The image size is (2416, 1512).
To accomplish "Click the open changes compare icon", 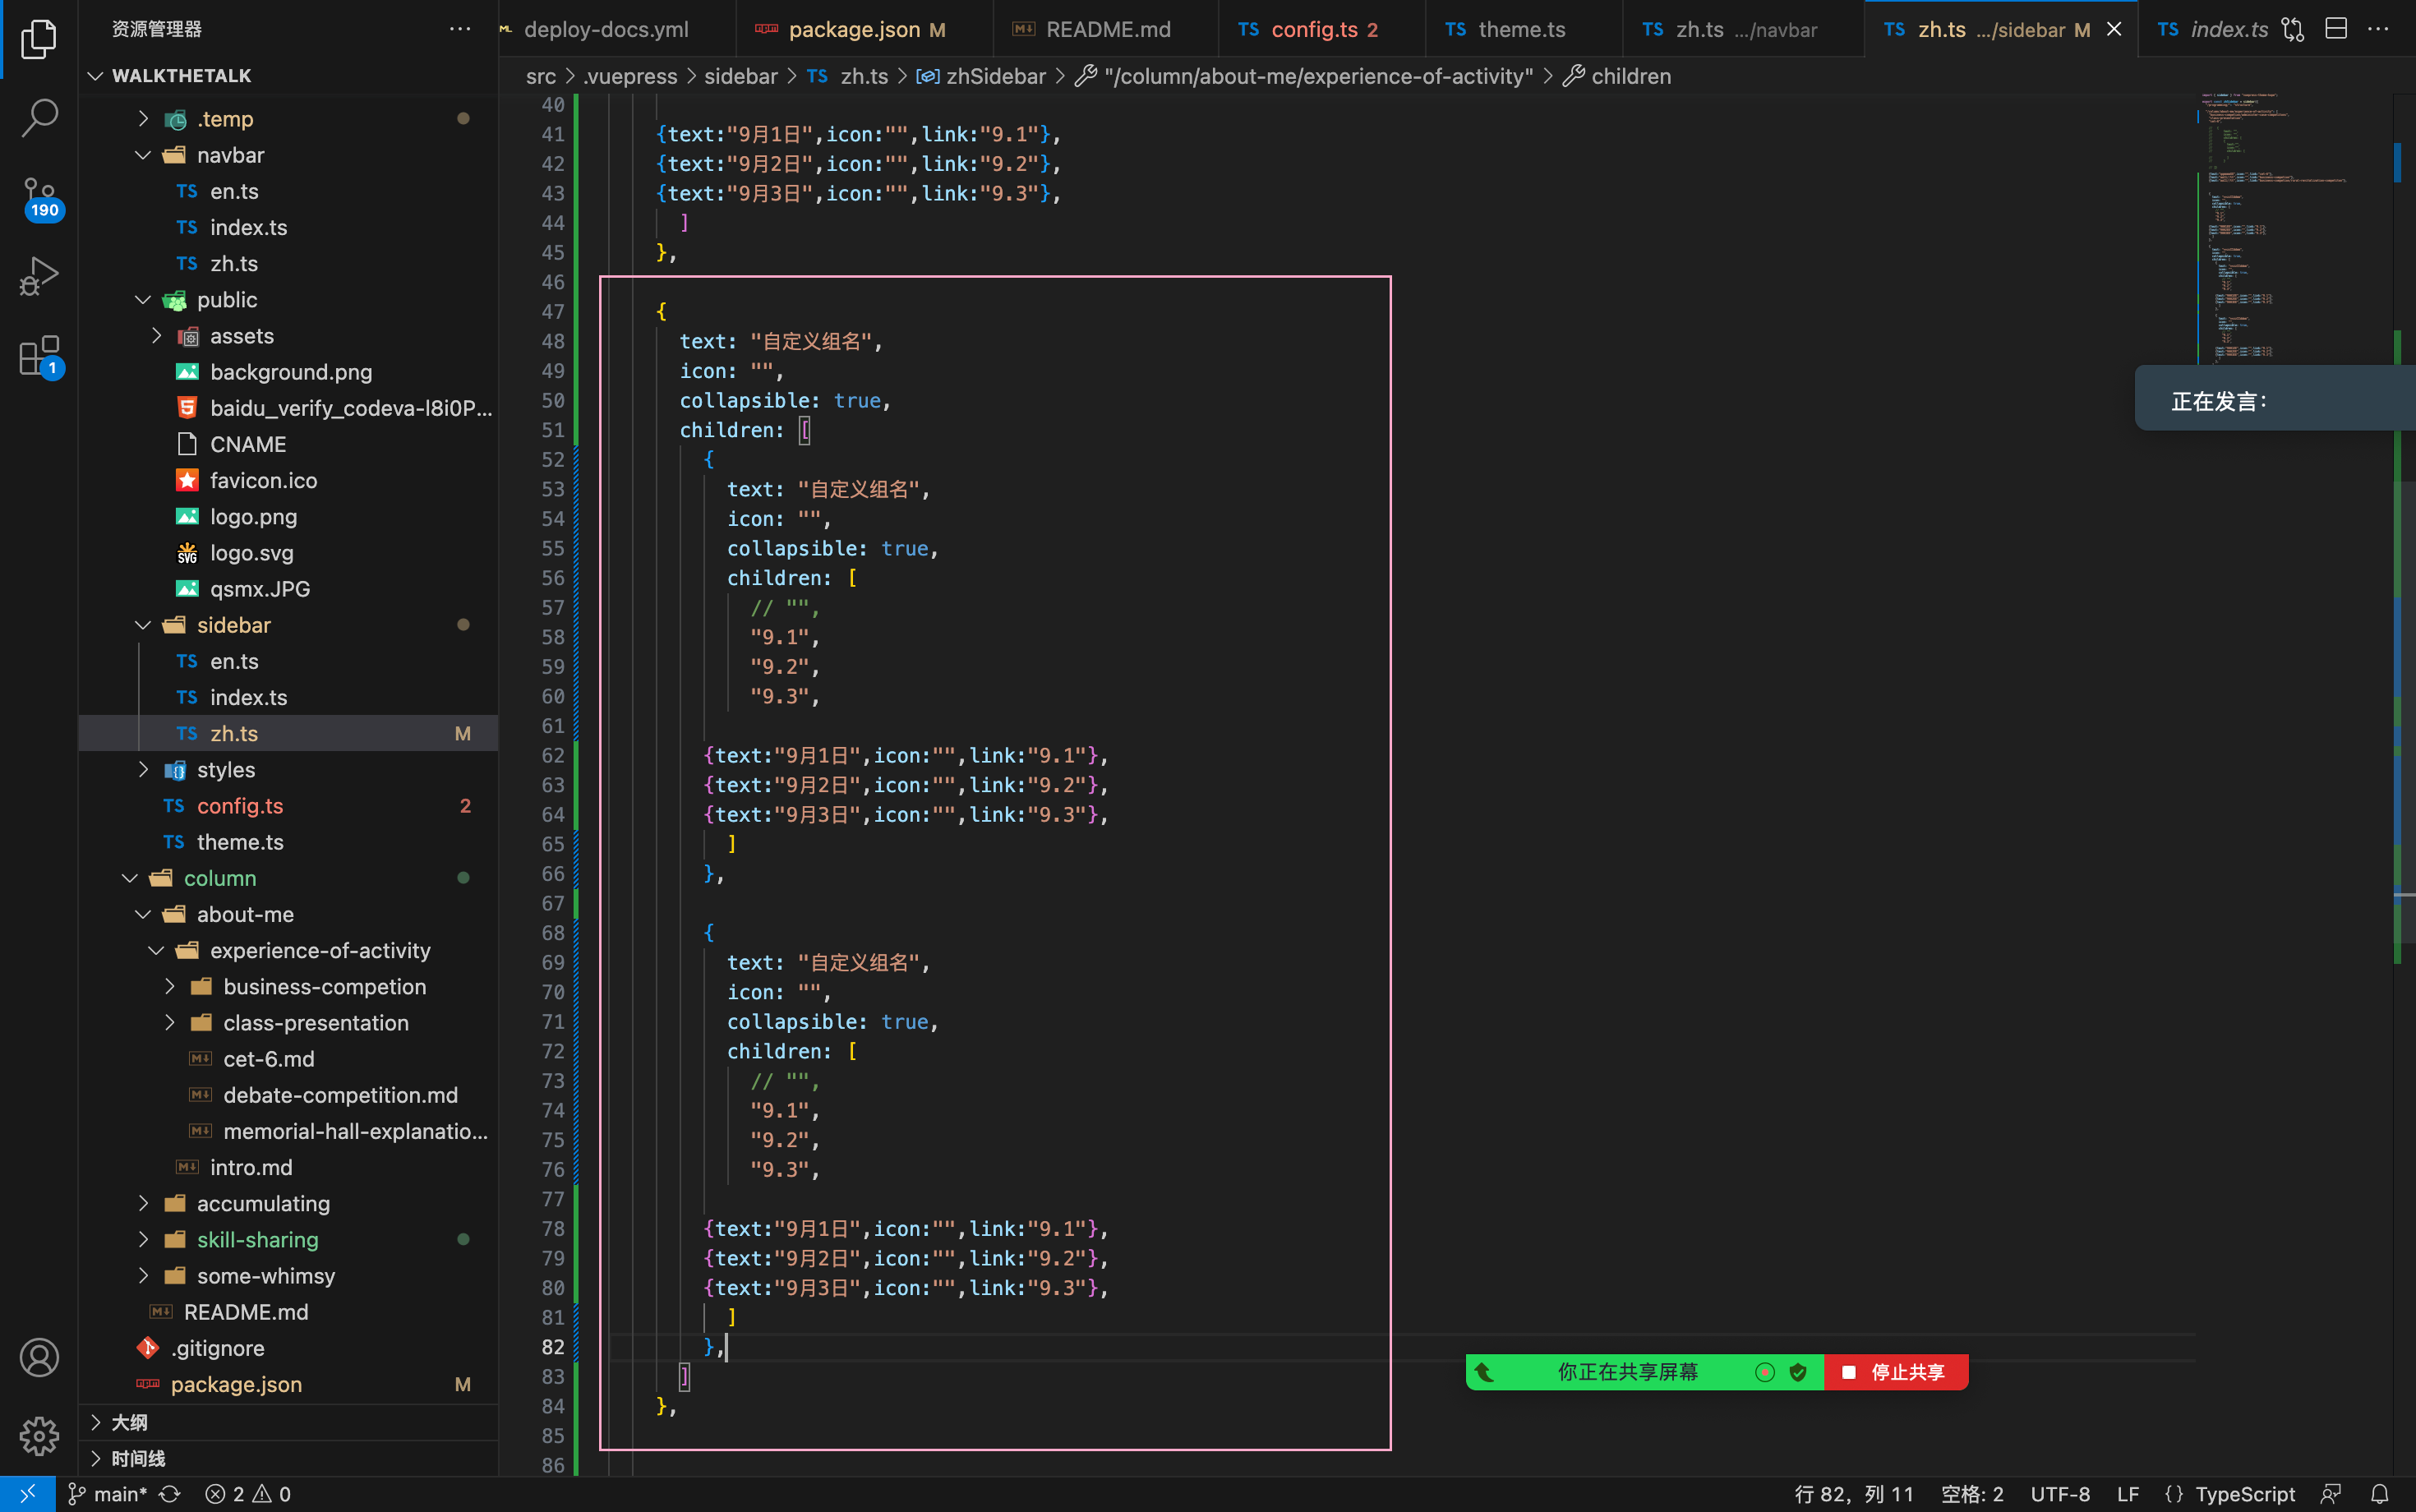I will click(2293, 29).
